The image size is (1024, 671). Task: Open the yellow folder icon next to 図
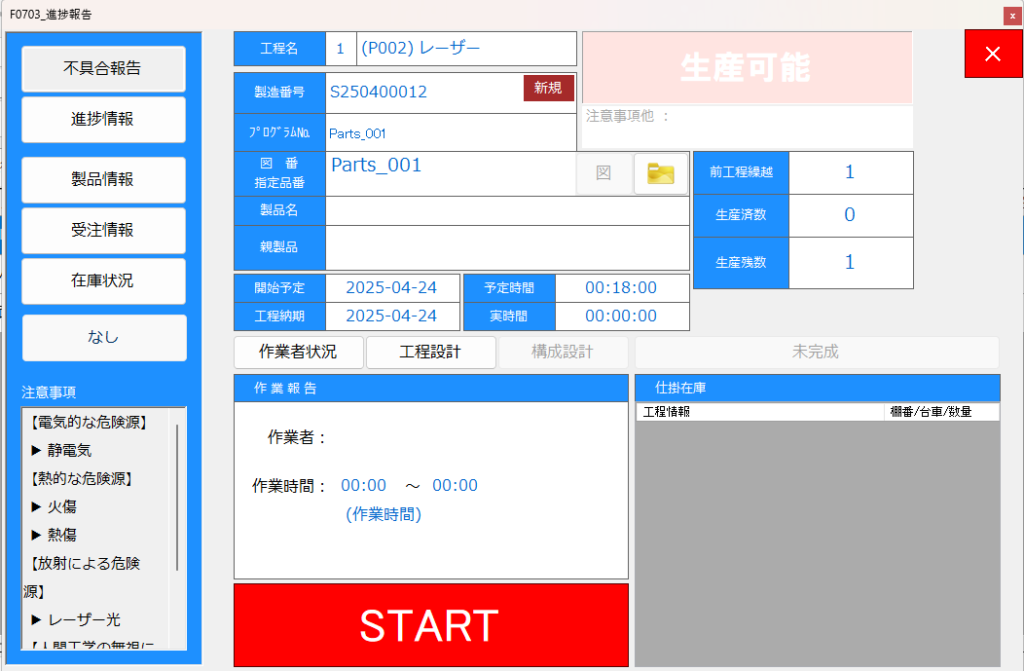(x=661, y=173)
